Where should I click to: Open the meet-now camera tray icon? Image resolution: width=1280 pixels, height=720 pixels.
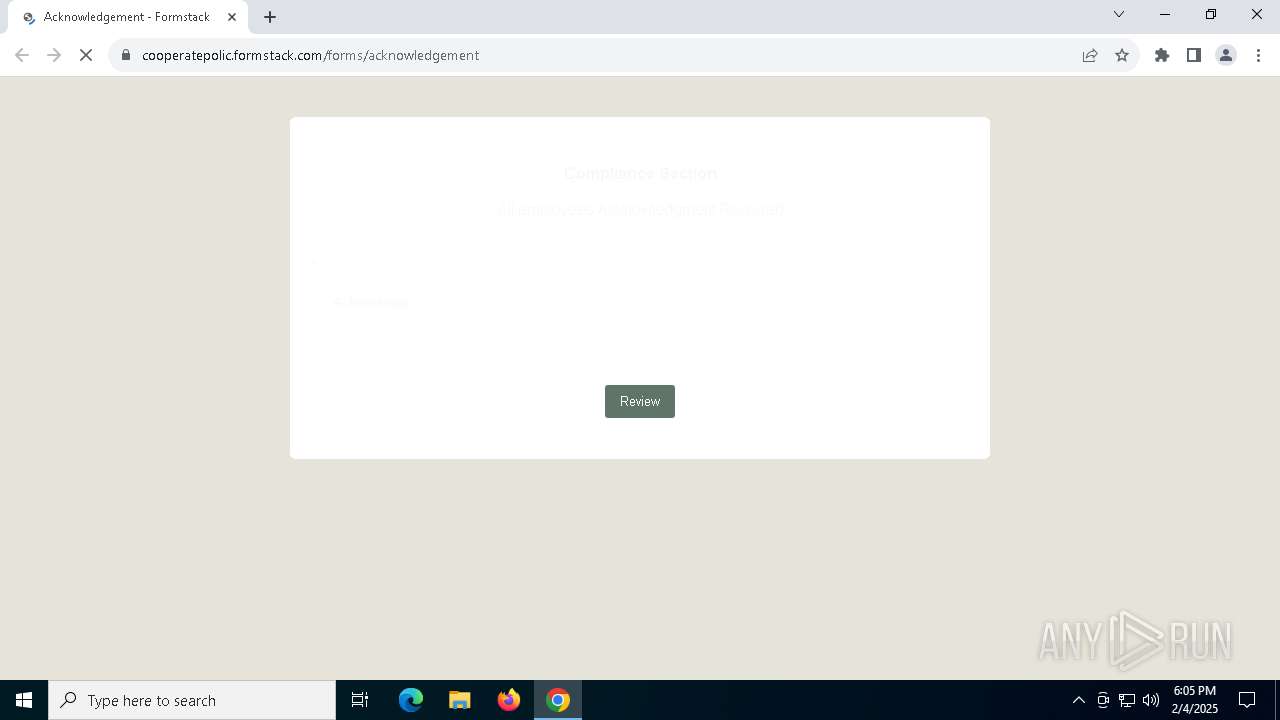coord(1103,700)
